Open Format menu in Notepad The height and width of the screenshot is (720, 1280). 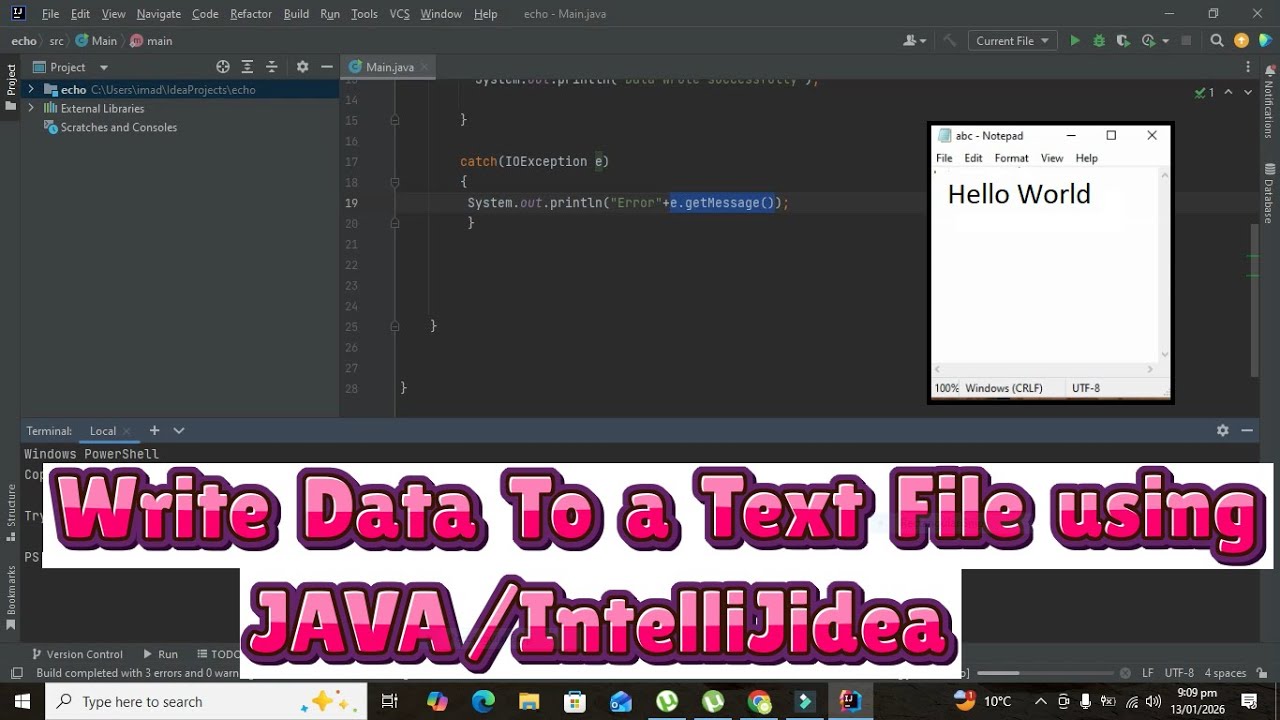(1011, 158)
